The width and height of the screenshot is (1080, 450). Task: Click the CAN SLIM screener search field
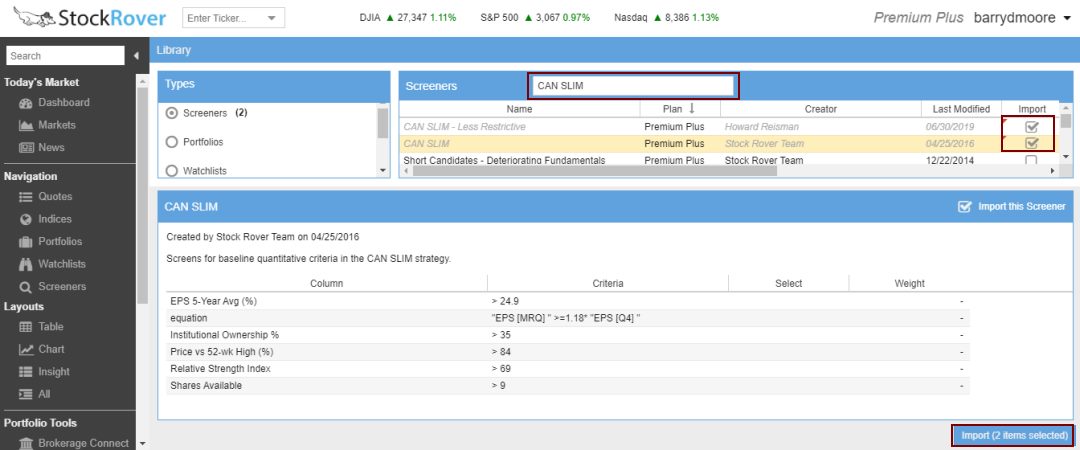click(x=634, y=86)
